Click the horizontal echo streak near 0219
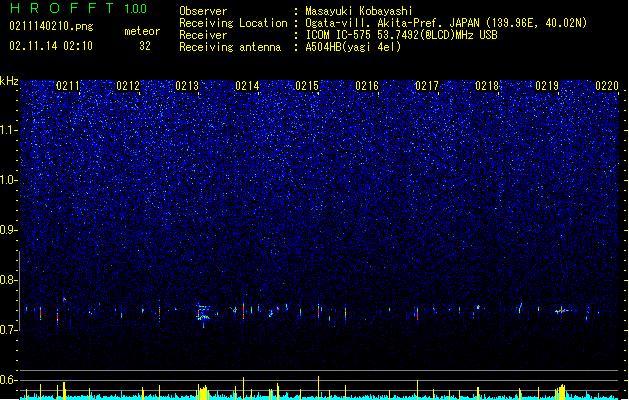The image size is (629, 400). coord(563,311)
